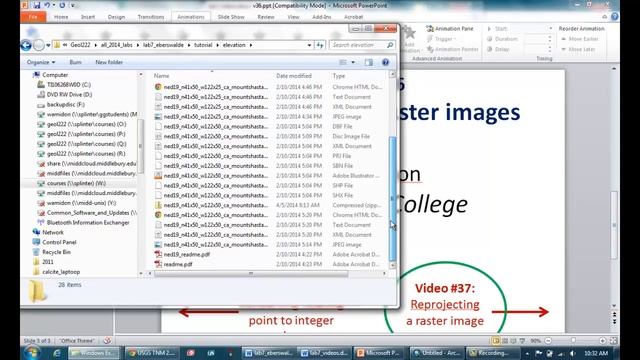Screen dimensions: 640x360
Task: Click the Fit slide to window icon
Action: point(613,340)
